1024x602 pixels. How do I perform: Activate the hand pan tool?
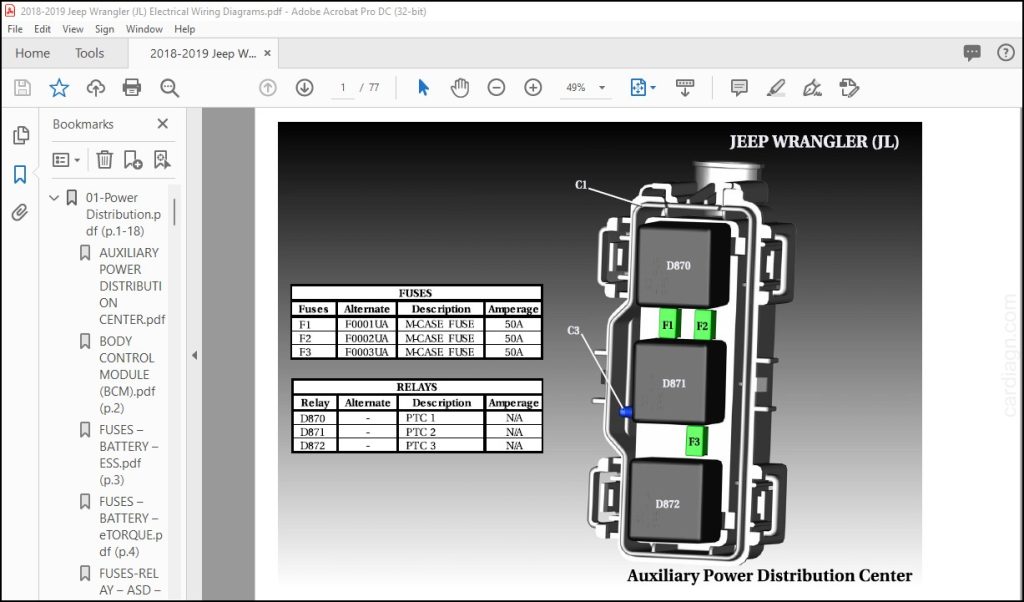tap(460, 87)
